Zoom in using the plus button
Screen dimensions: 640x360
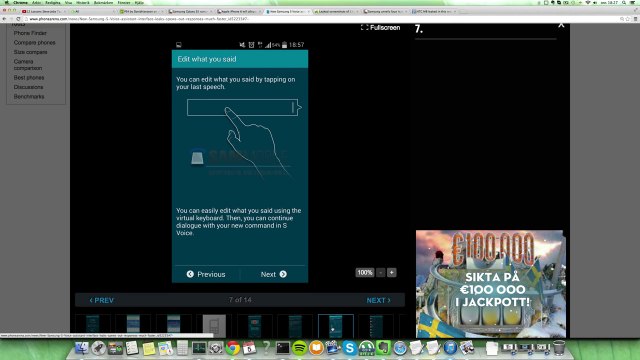[391, 272]
